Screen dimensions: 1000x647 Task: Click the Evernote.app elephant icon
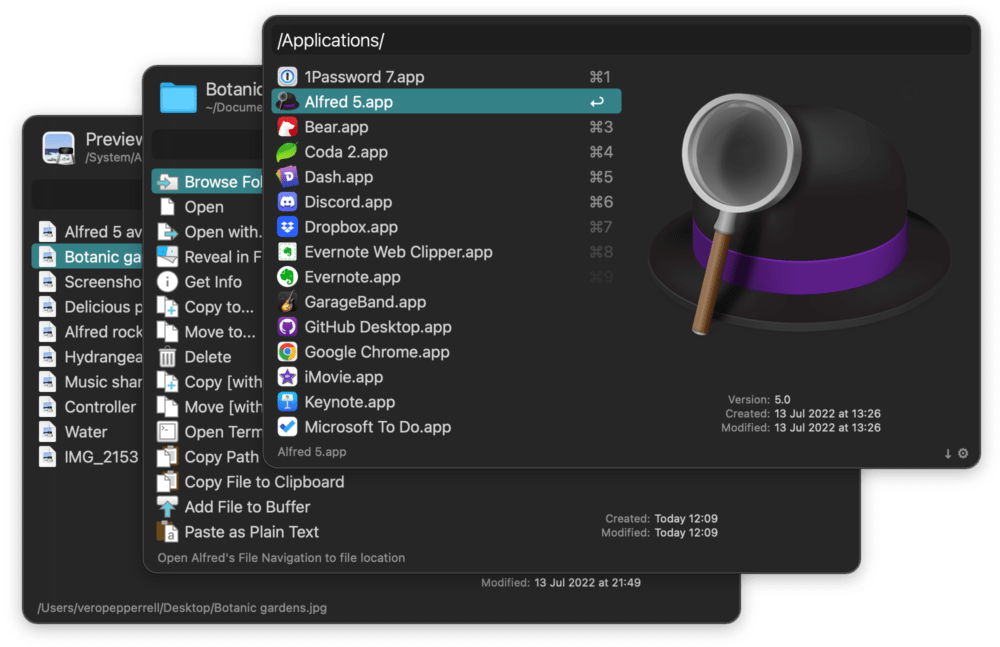tap(288, 277)
